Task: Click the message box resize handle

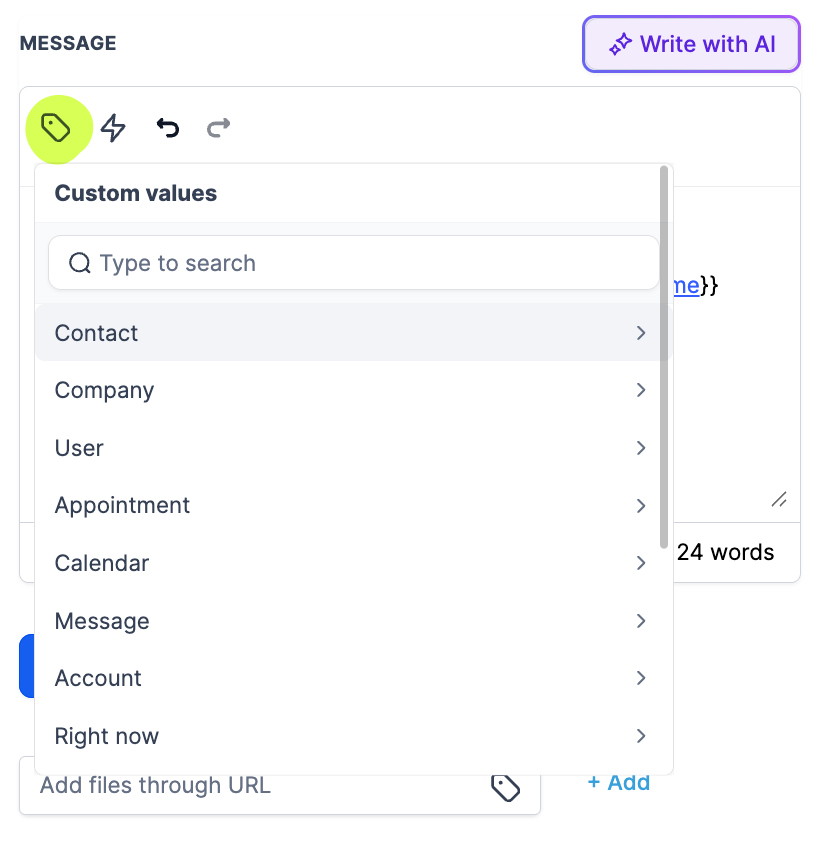Action: (x=779, y=499)
